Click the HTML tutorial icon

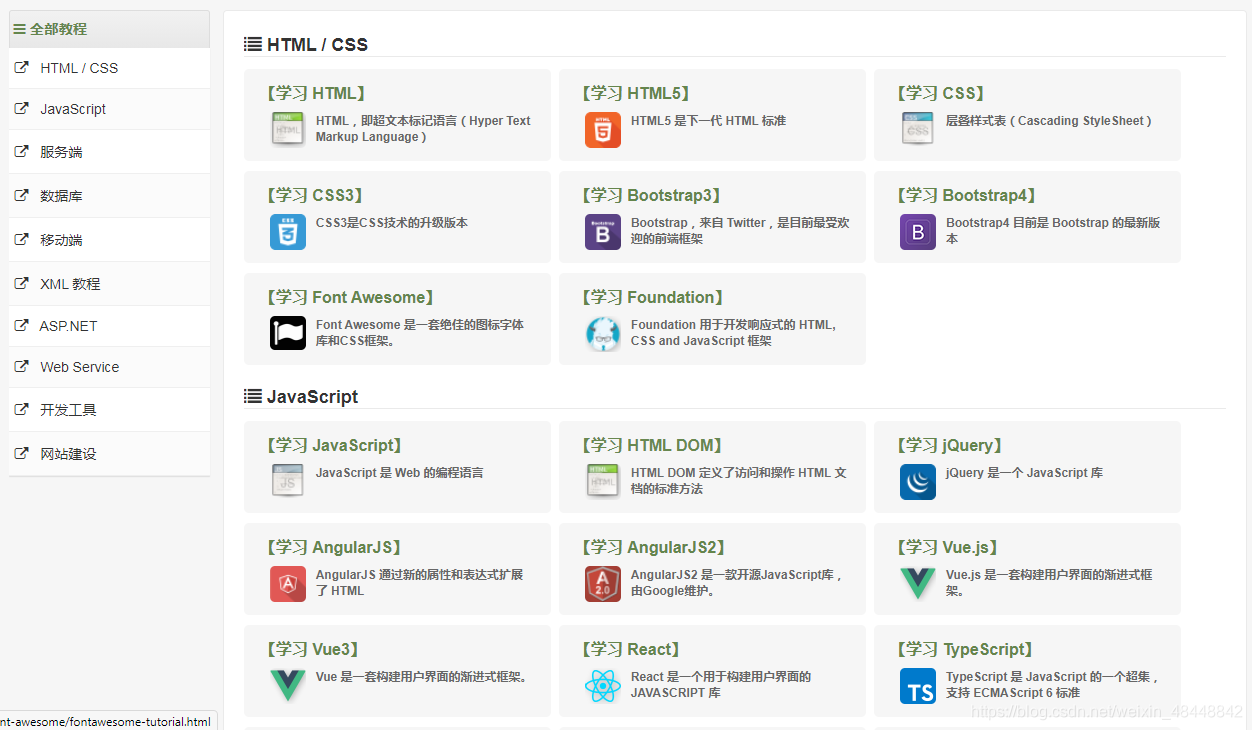pyautogui.click(x=288, y=130)
